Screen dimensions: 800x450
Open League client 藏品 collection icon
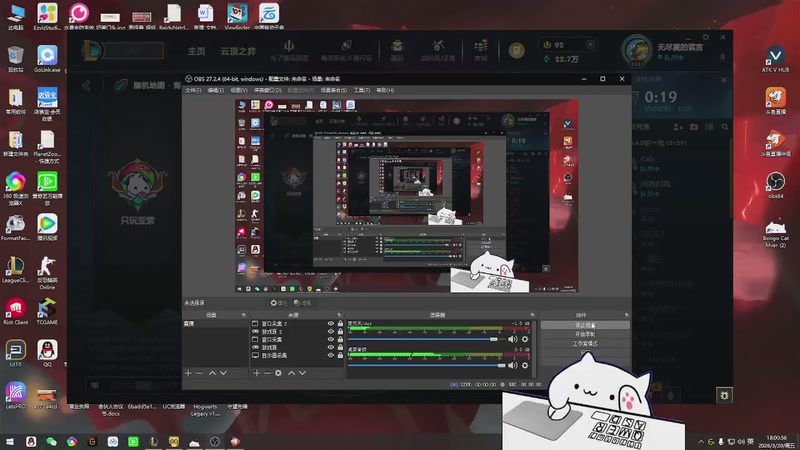pyautogui.click(x=397, y=51)
